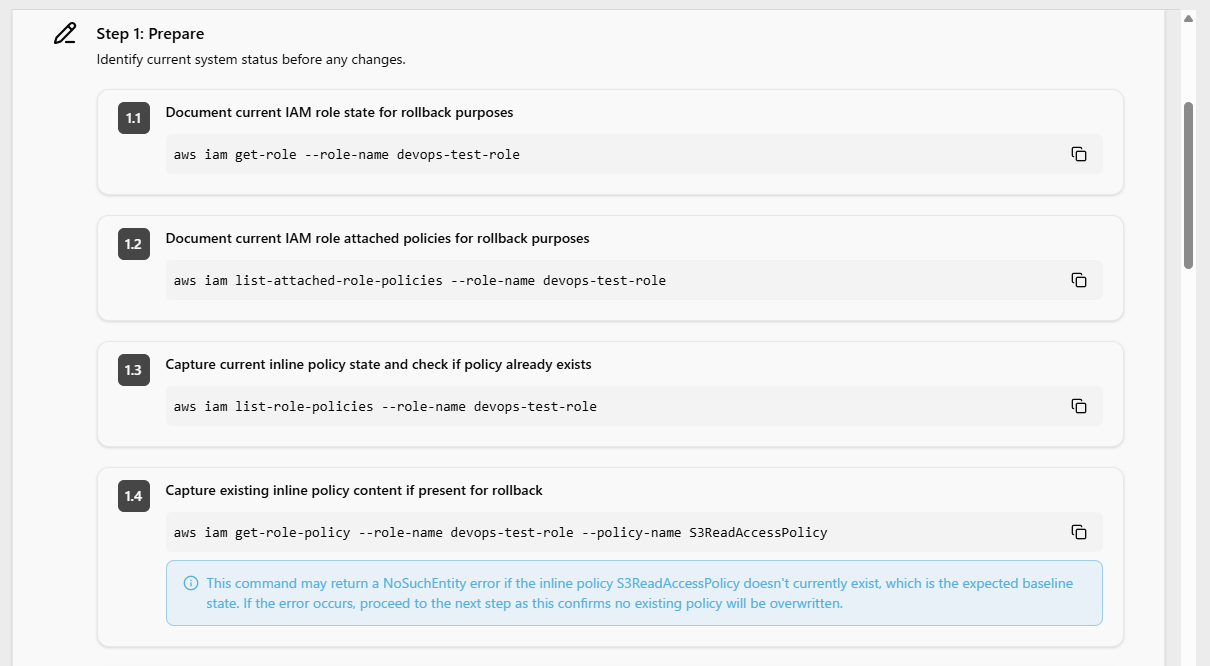Copy the list-attached-role-policies command
Image resolution: width=1210 pixels, height=666 pixels.
tap(1078, 280)
